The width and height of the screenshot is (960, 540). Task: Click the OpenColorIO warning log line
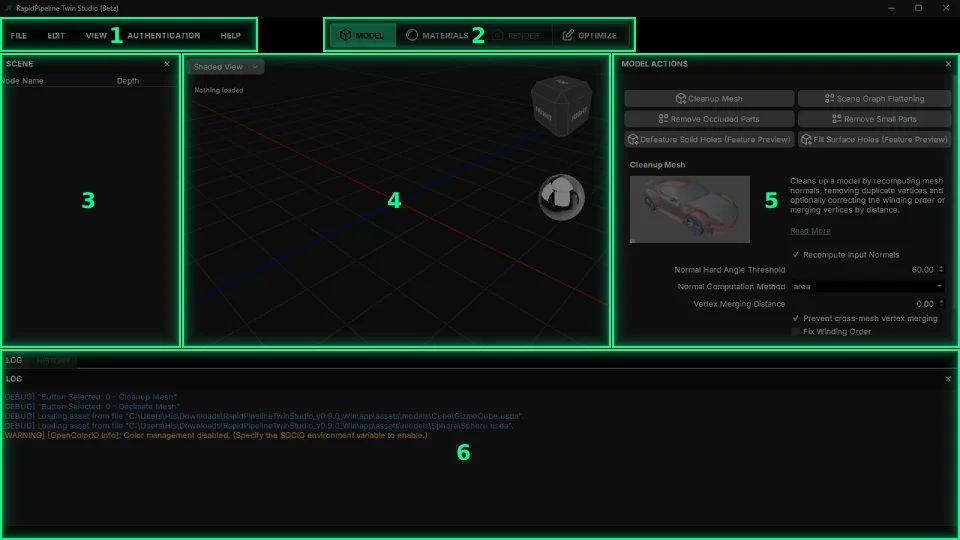click(x=215, y=435)
